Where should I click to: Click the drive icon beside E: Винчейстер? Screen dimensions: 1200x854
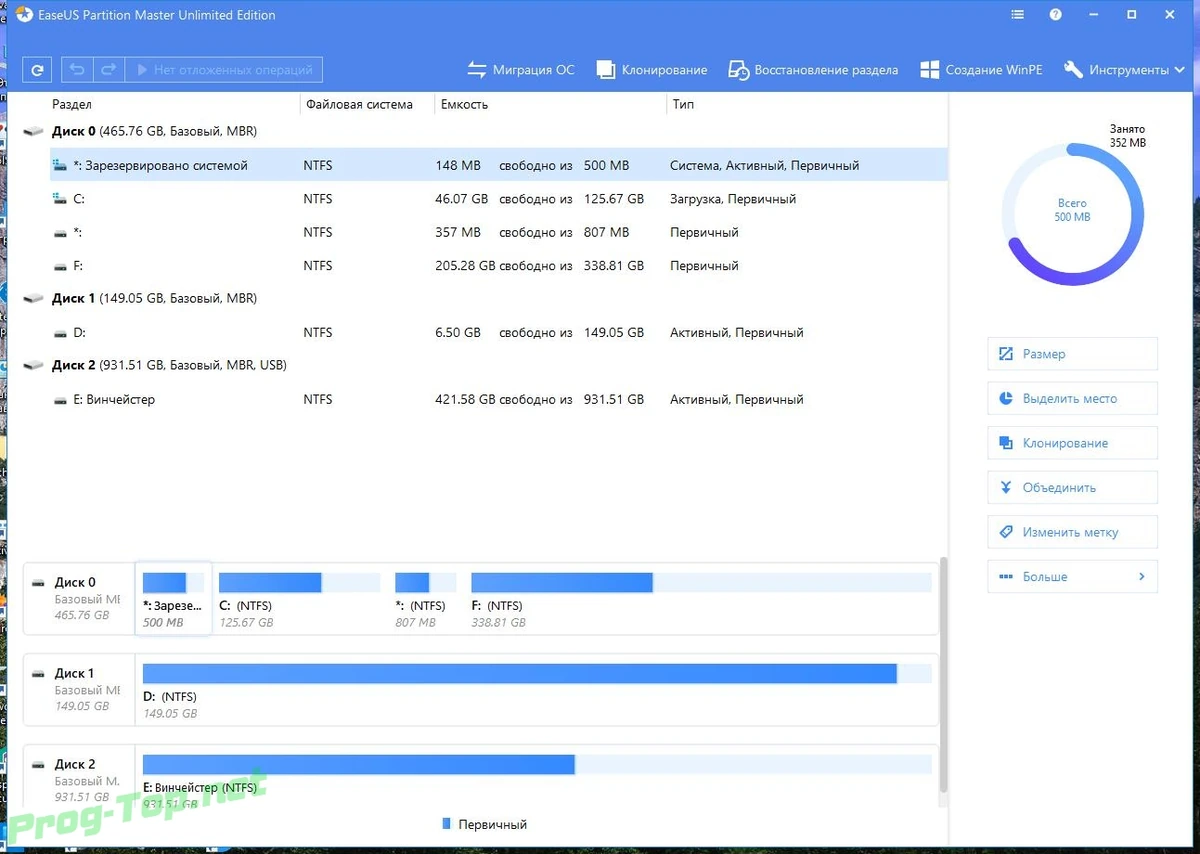pyautogui.click(x=60, y=400)
